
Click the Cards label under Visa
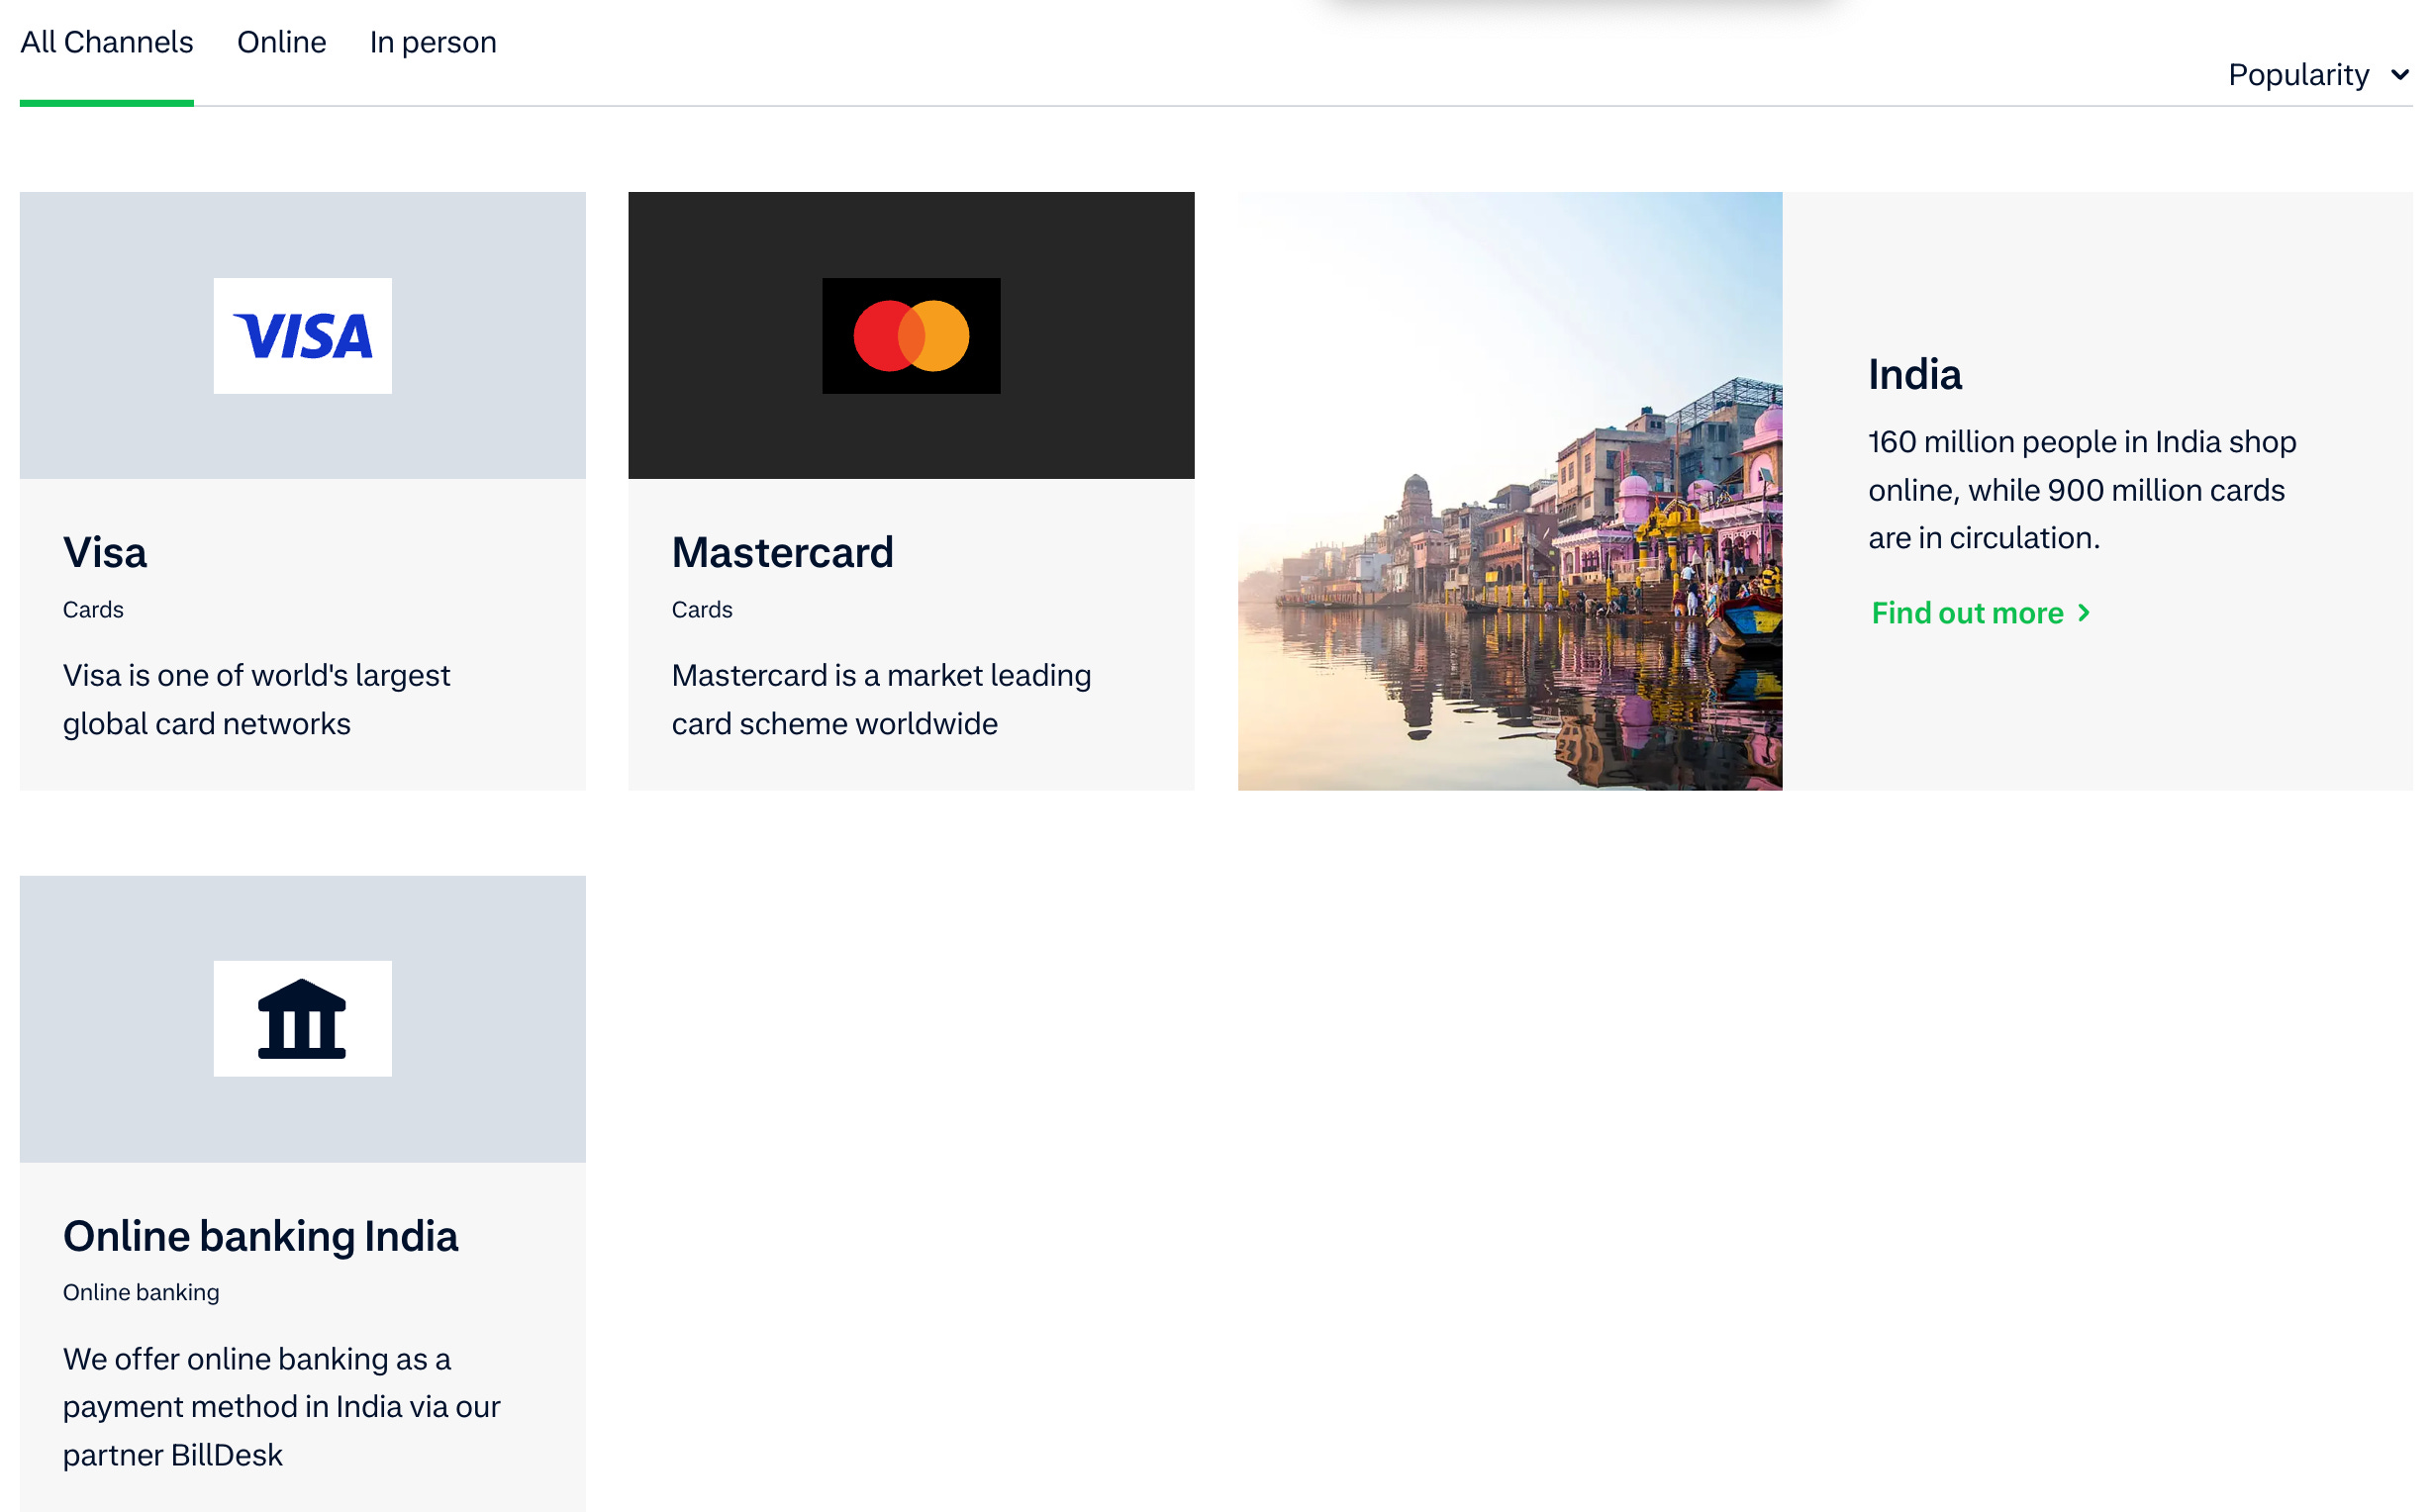point(93,609)
